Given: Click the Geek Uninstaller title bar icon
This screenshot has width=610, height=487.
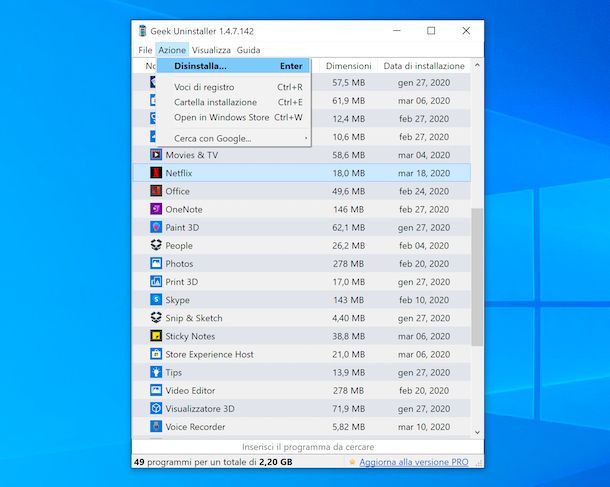Looking at the screenshot, I should click(x=142, y=31).
